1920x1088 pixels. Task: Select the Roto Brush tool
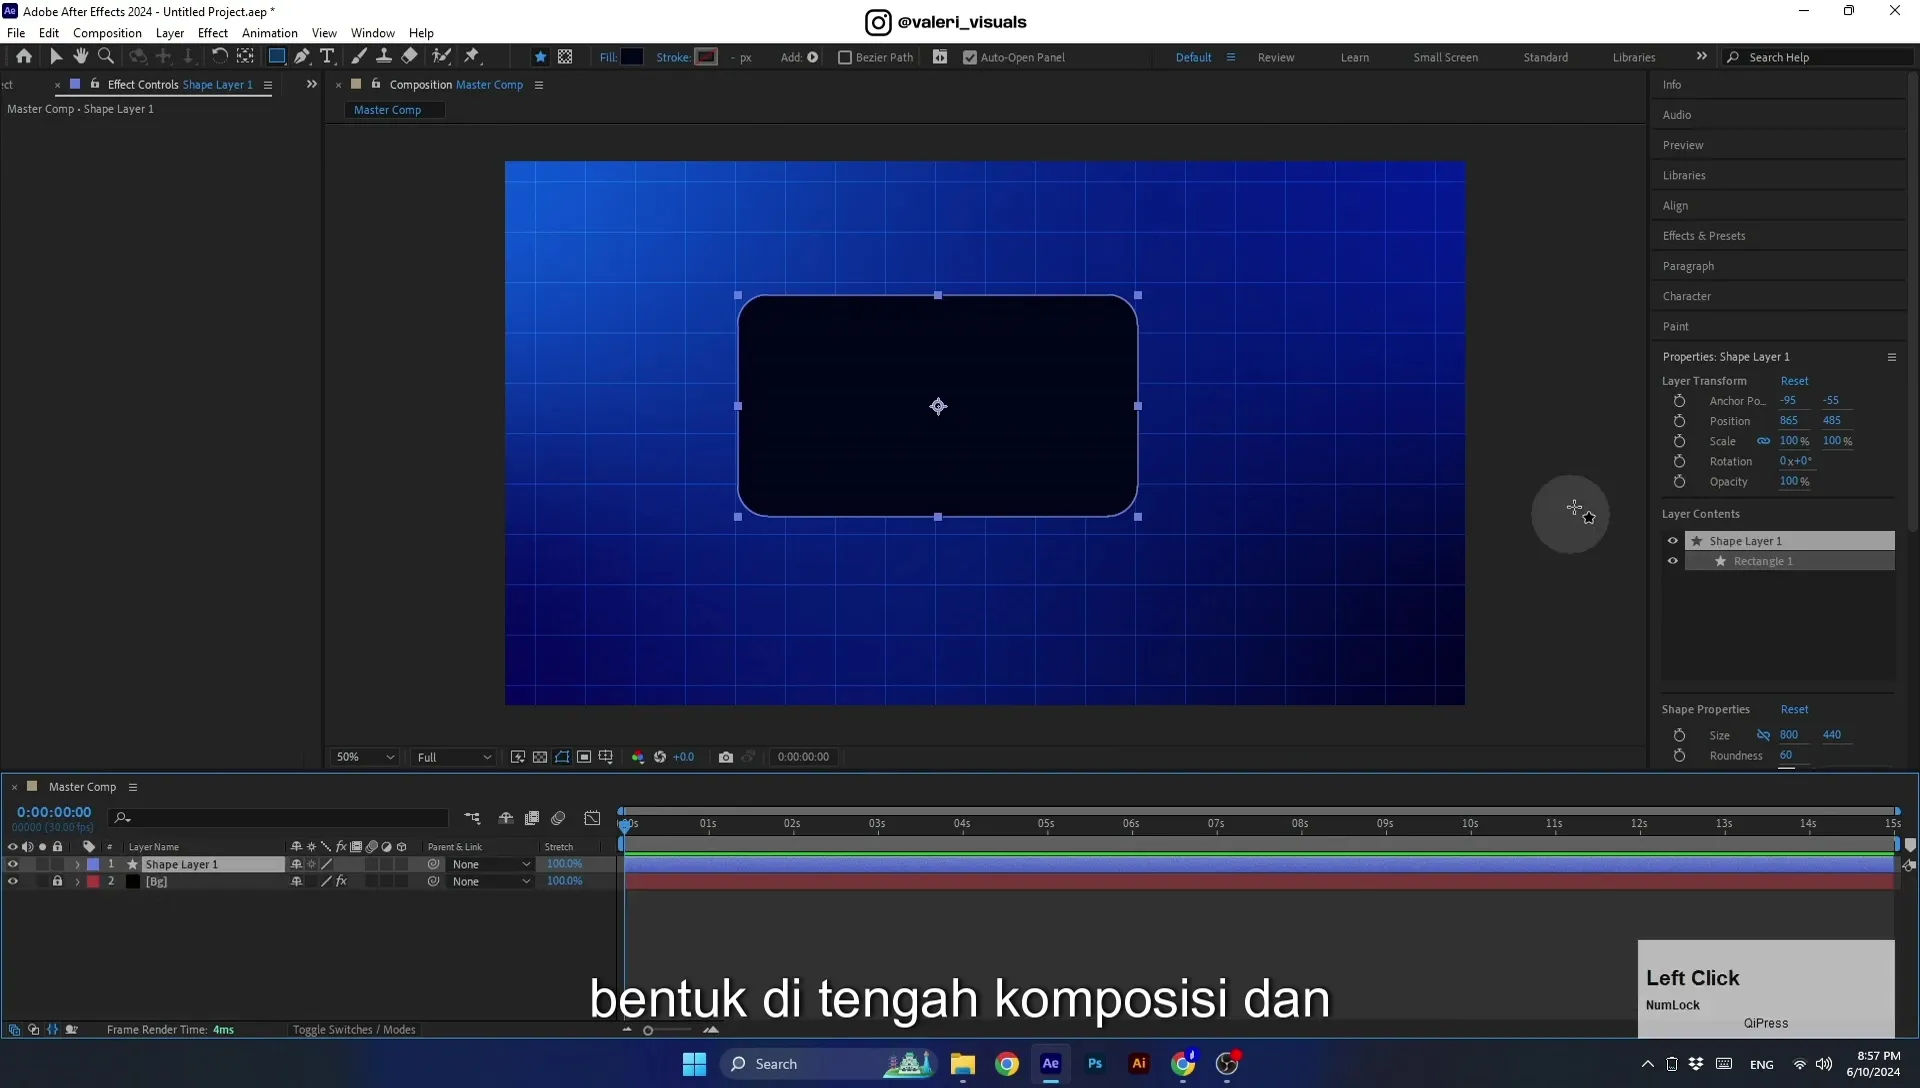point(441,57)
